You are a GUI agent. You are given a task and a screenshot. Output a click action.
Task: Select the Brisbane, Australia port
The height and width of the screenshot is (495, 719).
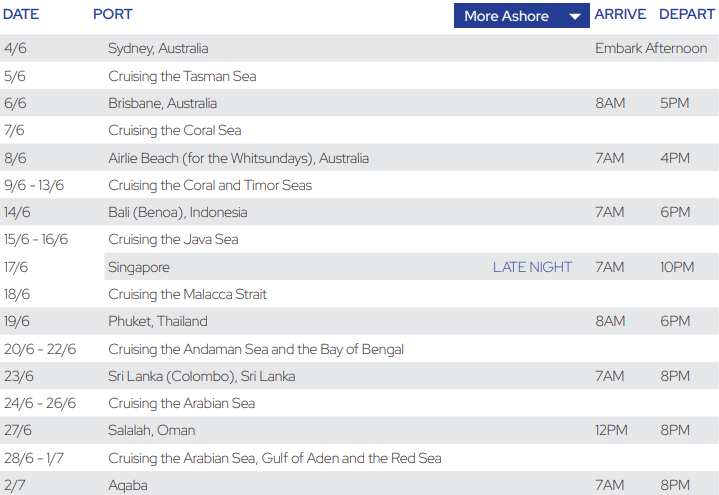(x=162, y=103)
